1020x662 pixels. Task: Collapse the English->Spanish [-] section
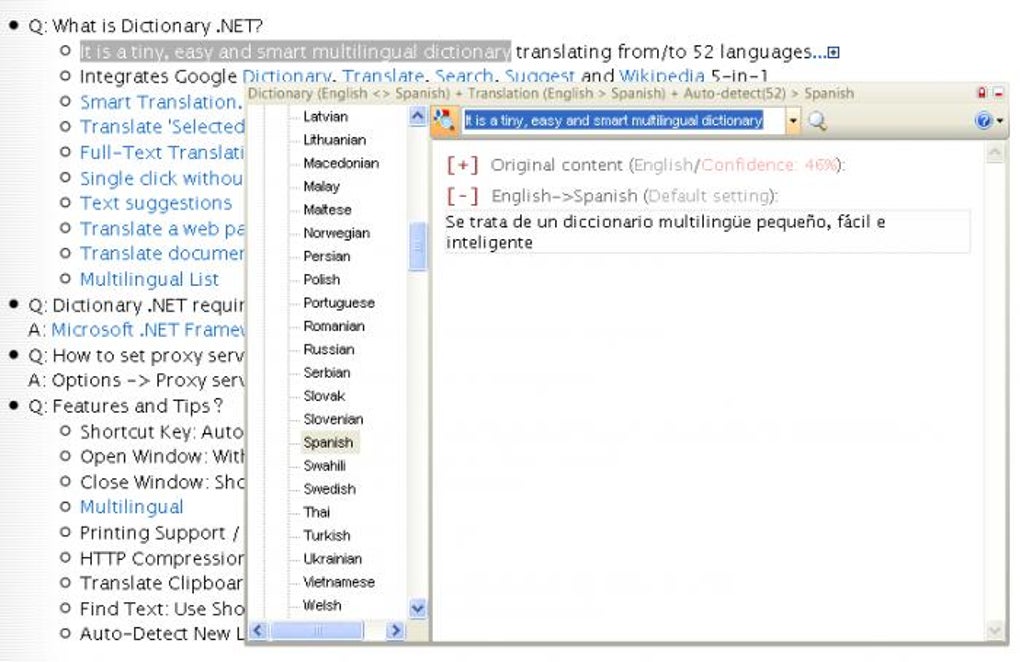(x=463, y=196)
